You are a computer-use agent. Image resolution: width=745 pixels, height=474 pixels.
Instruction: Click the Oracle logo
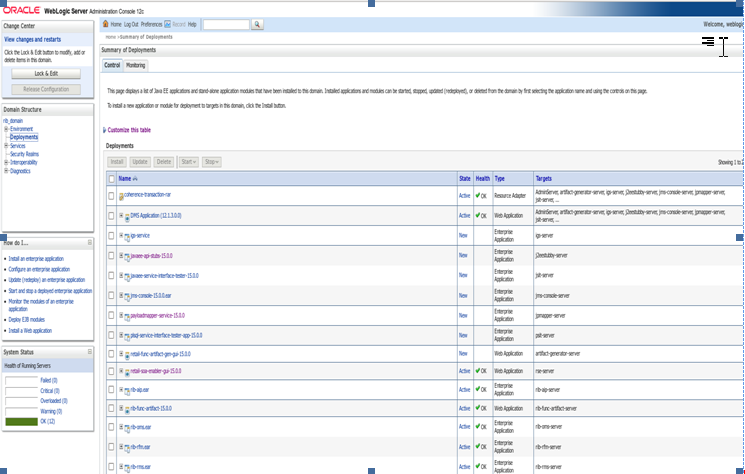[22, 10]
